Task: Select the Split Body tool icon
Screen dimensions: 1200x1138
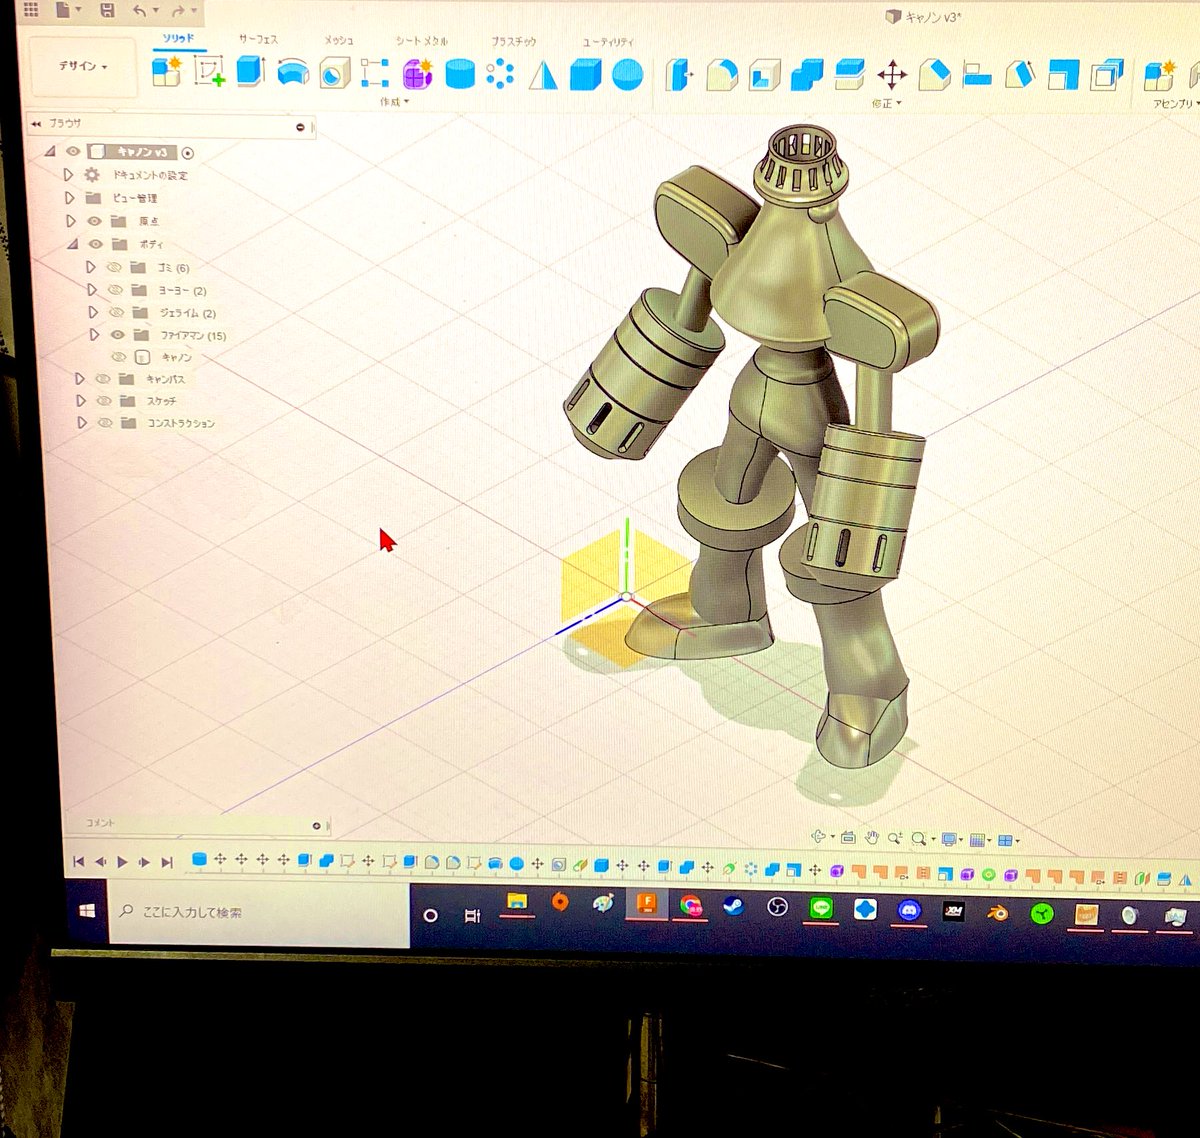Action: 849,75
